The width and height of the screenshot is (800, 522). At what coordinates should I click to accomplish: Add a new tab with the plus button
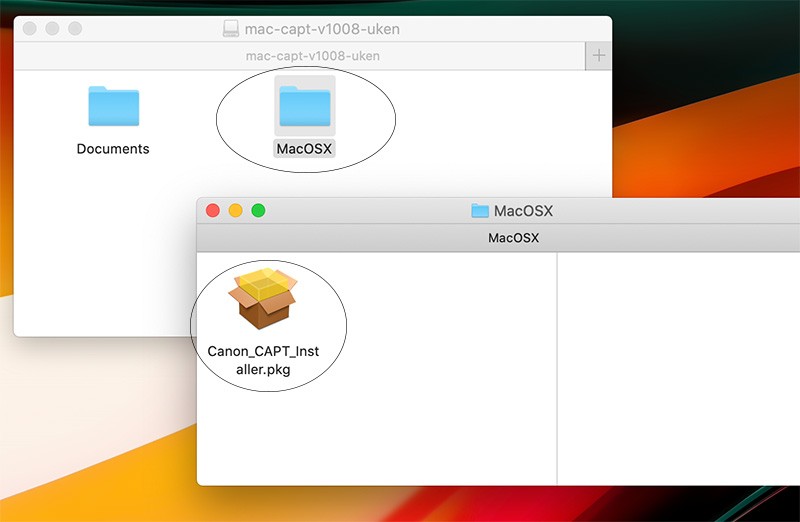coord(598,56)
